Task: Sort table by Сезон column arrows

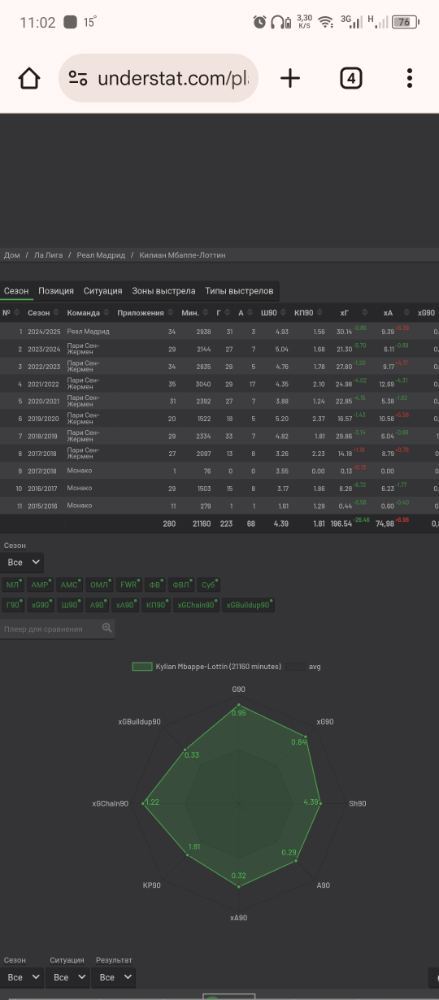Action: [56, 313]
